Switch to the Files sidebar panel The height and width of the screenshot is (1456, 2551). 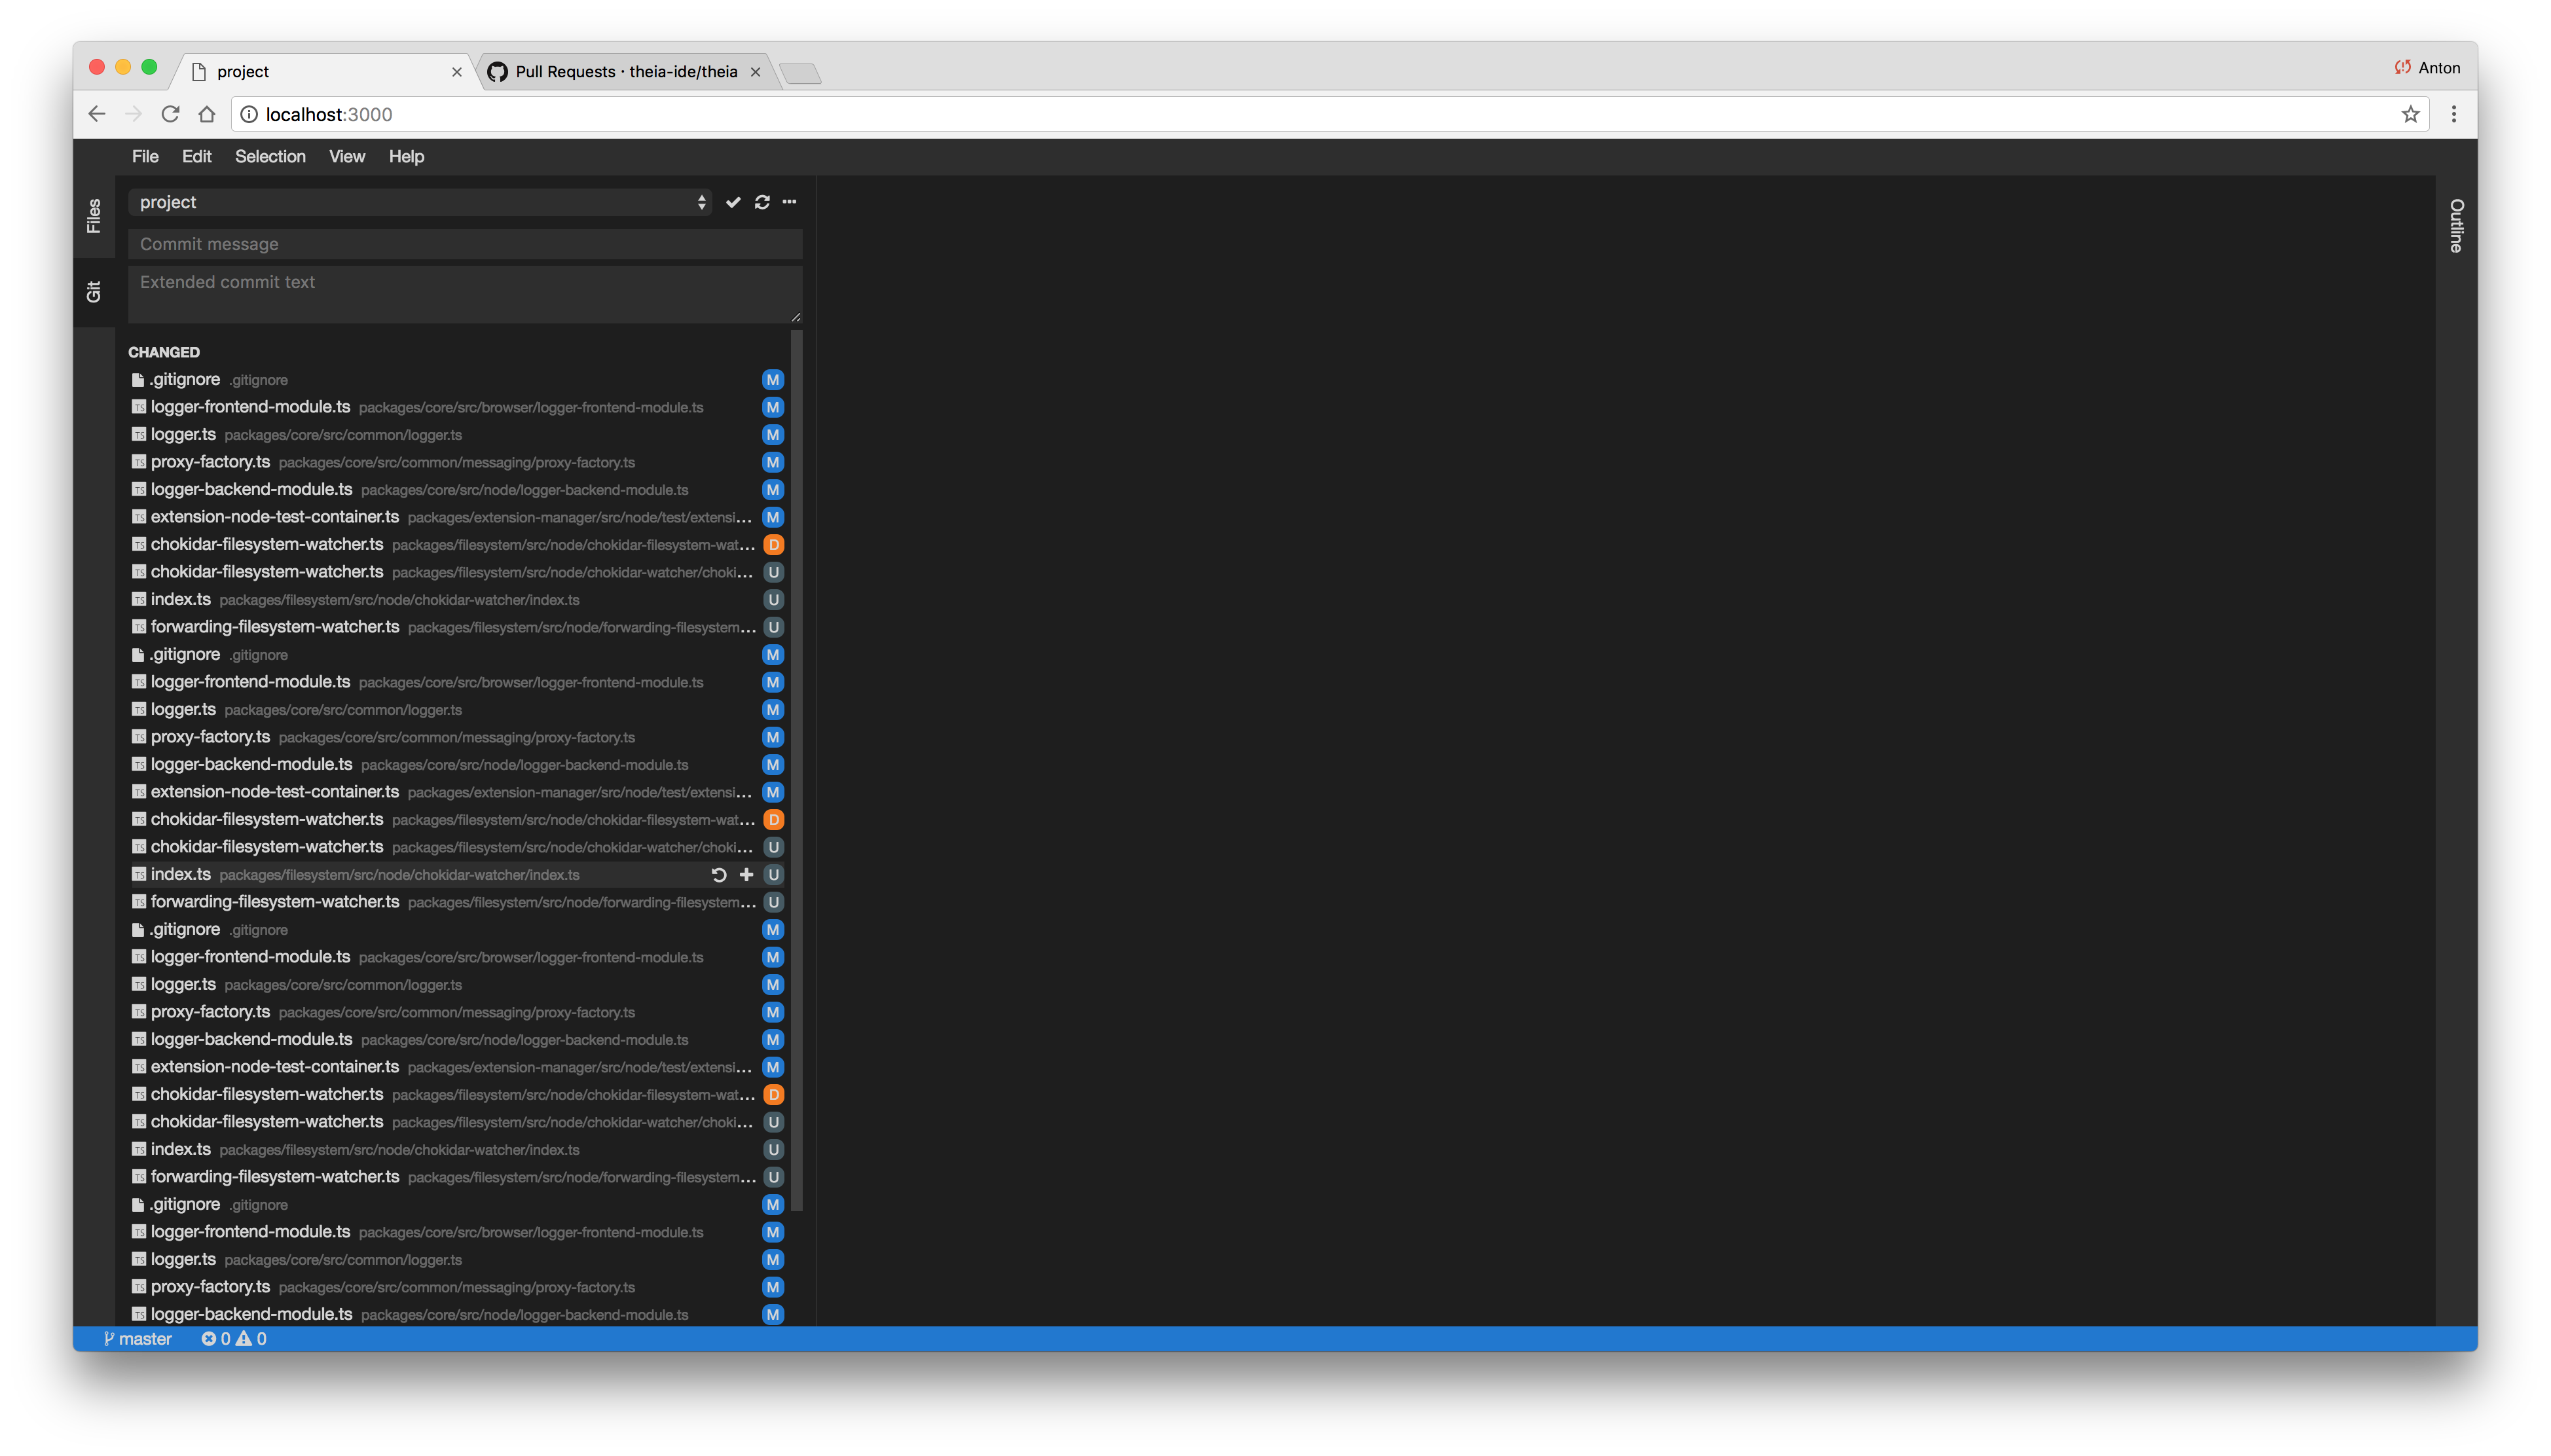94,216
